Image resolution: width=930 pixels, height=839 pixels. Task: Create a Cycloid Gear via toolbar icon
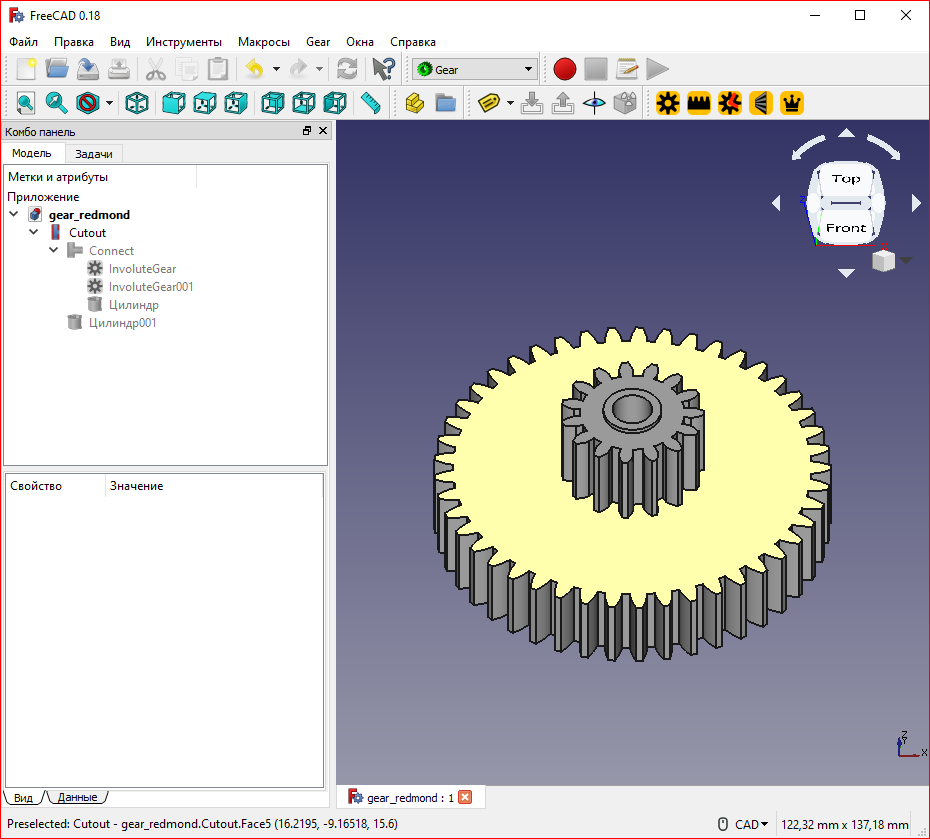tap(730, 102)
